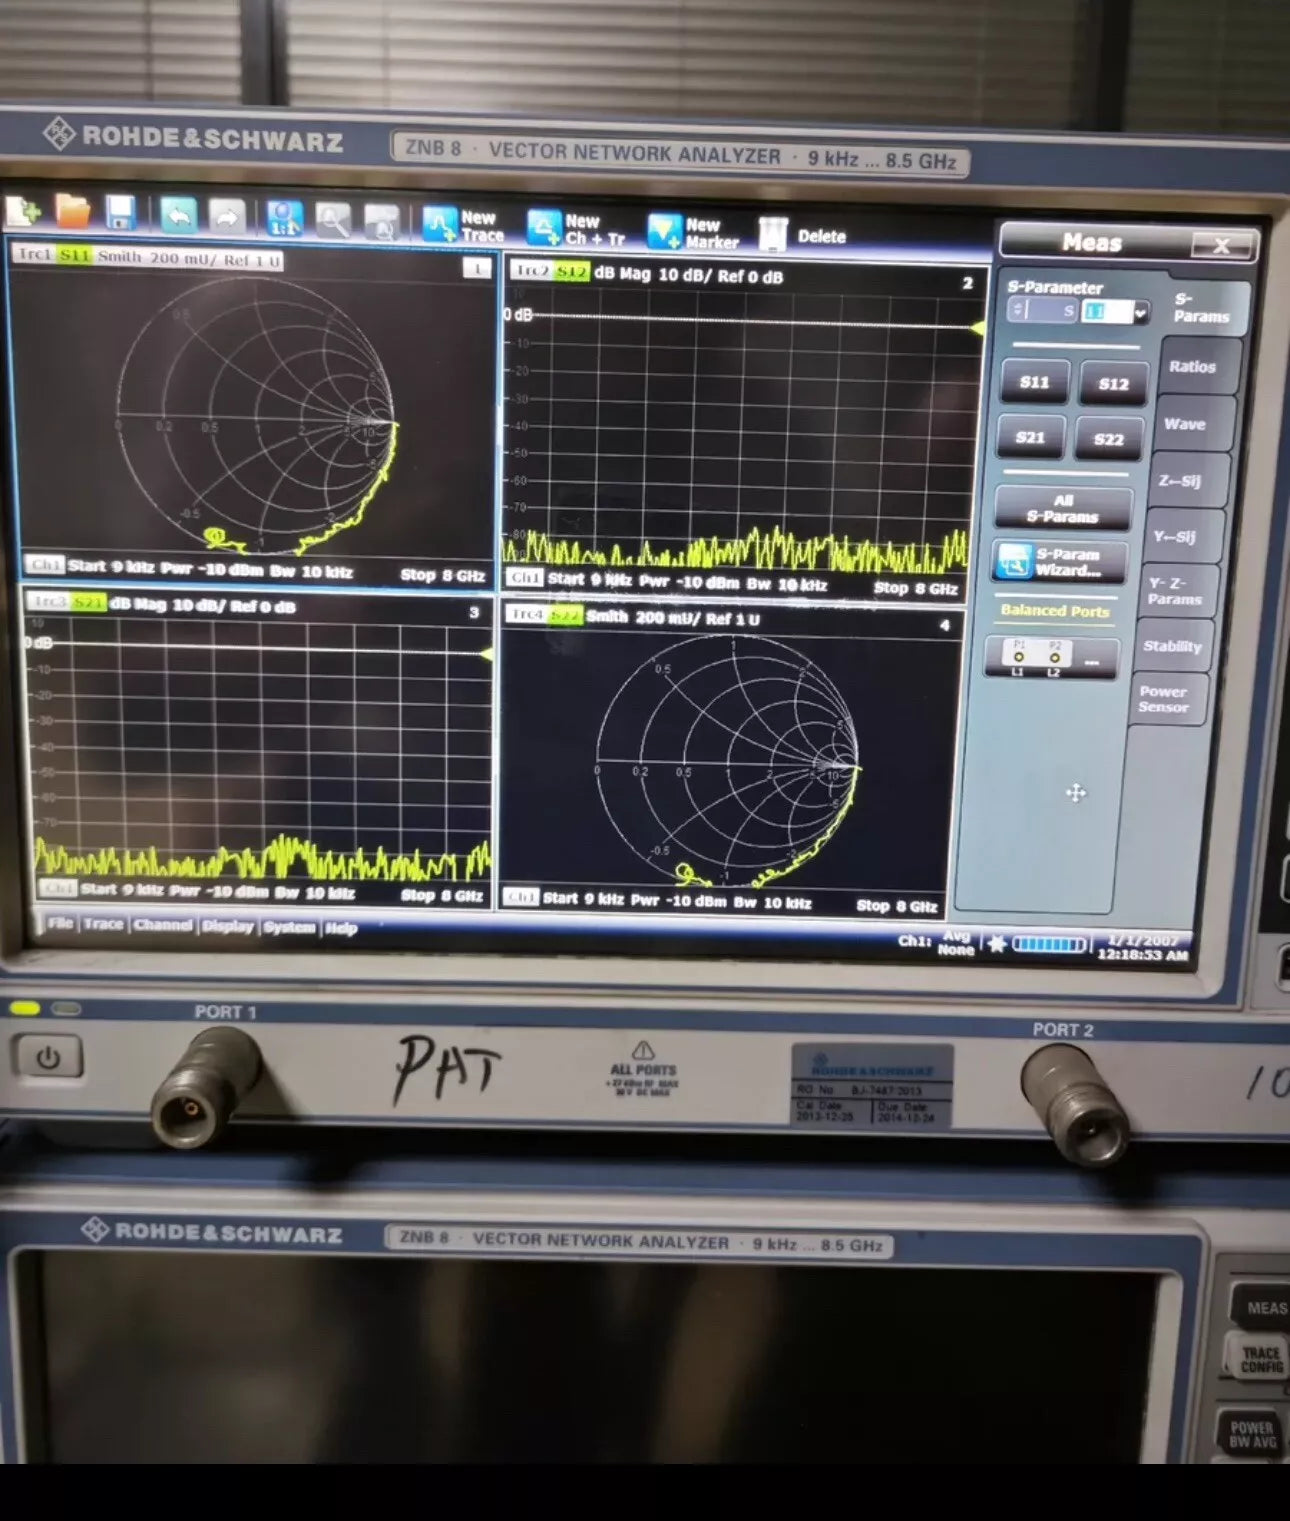Click the 0 dB reference marker on S12 plot
Image resolution: width=1290 pixels, height=1521 pixels.
977,328
